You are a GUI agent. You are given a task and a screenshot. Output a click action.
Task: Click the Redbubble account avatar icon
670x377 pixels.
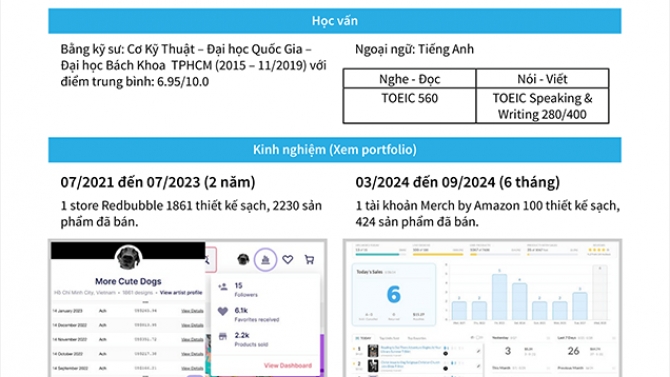pyautogui.click(x=243, y=259)
